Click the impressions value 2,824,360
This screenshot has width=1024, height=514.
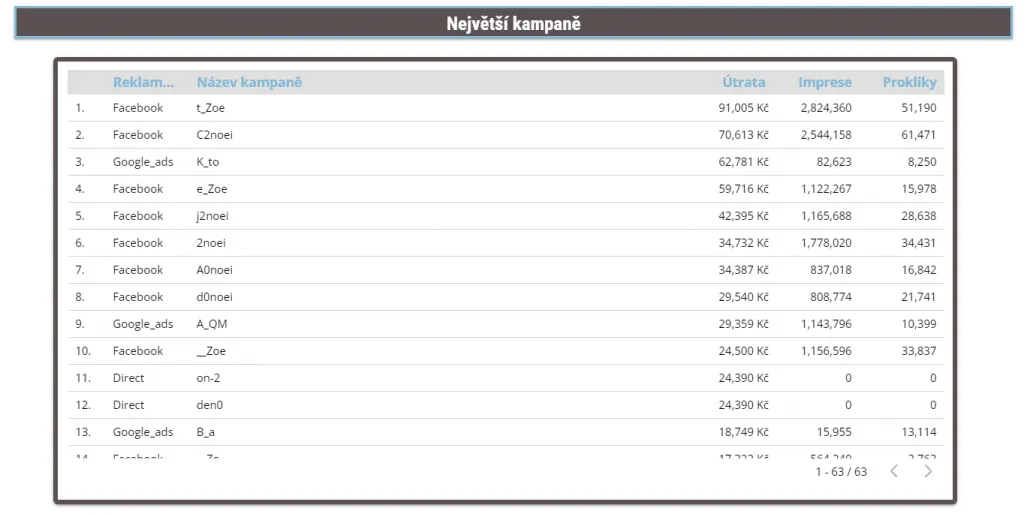826,108
